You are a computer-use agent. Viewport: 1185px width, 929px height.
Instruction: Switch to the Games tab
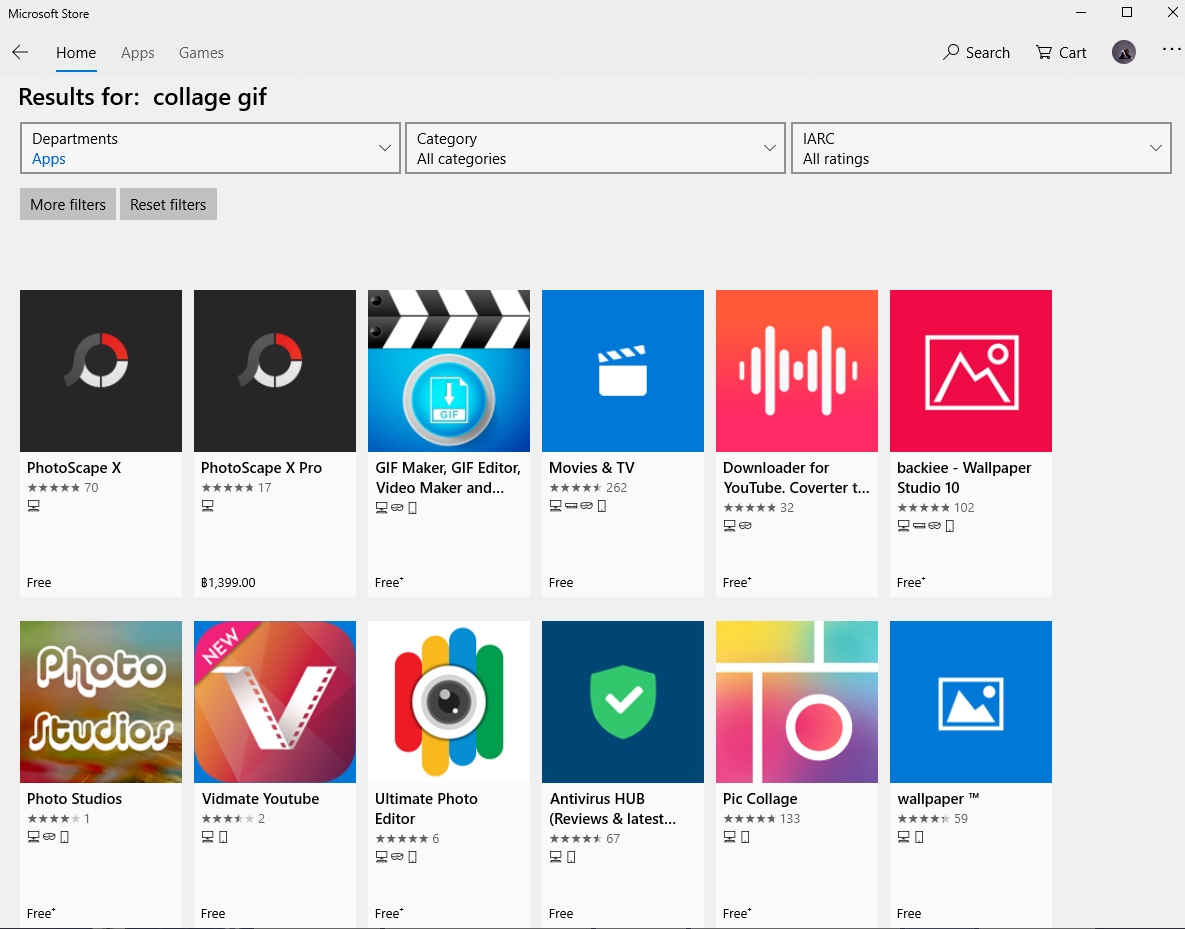point(201,53)
